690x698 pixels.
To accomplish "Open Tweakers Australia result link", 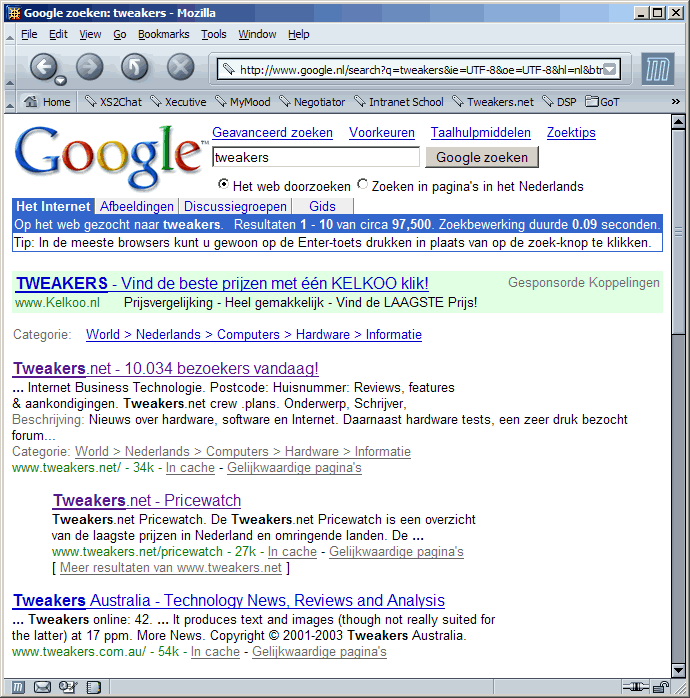I will (229, 601).
